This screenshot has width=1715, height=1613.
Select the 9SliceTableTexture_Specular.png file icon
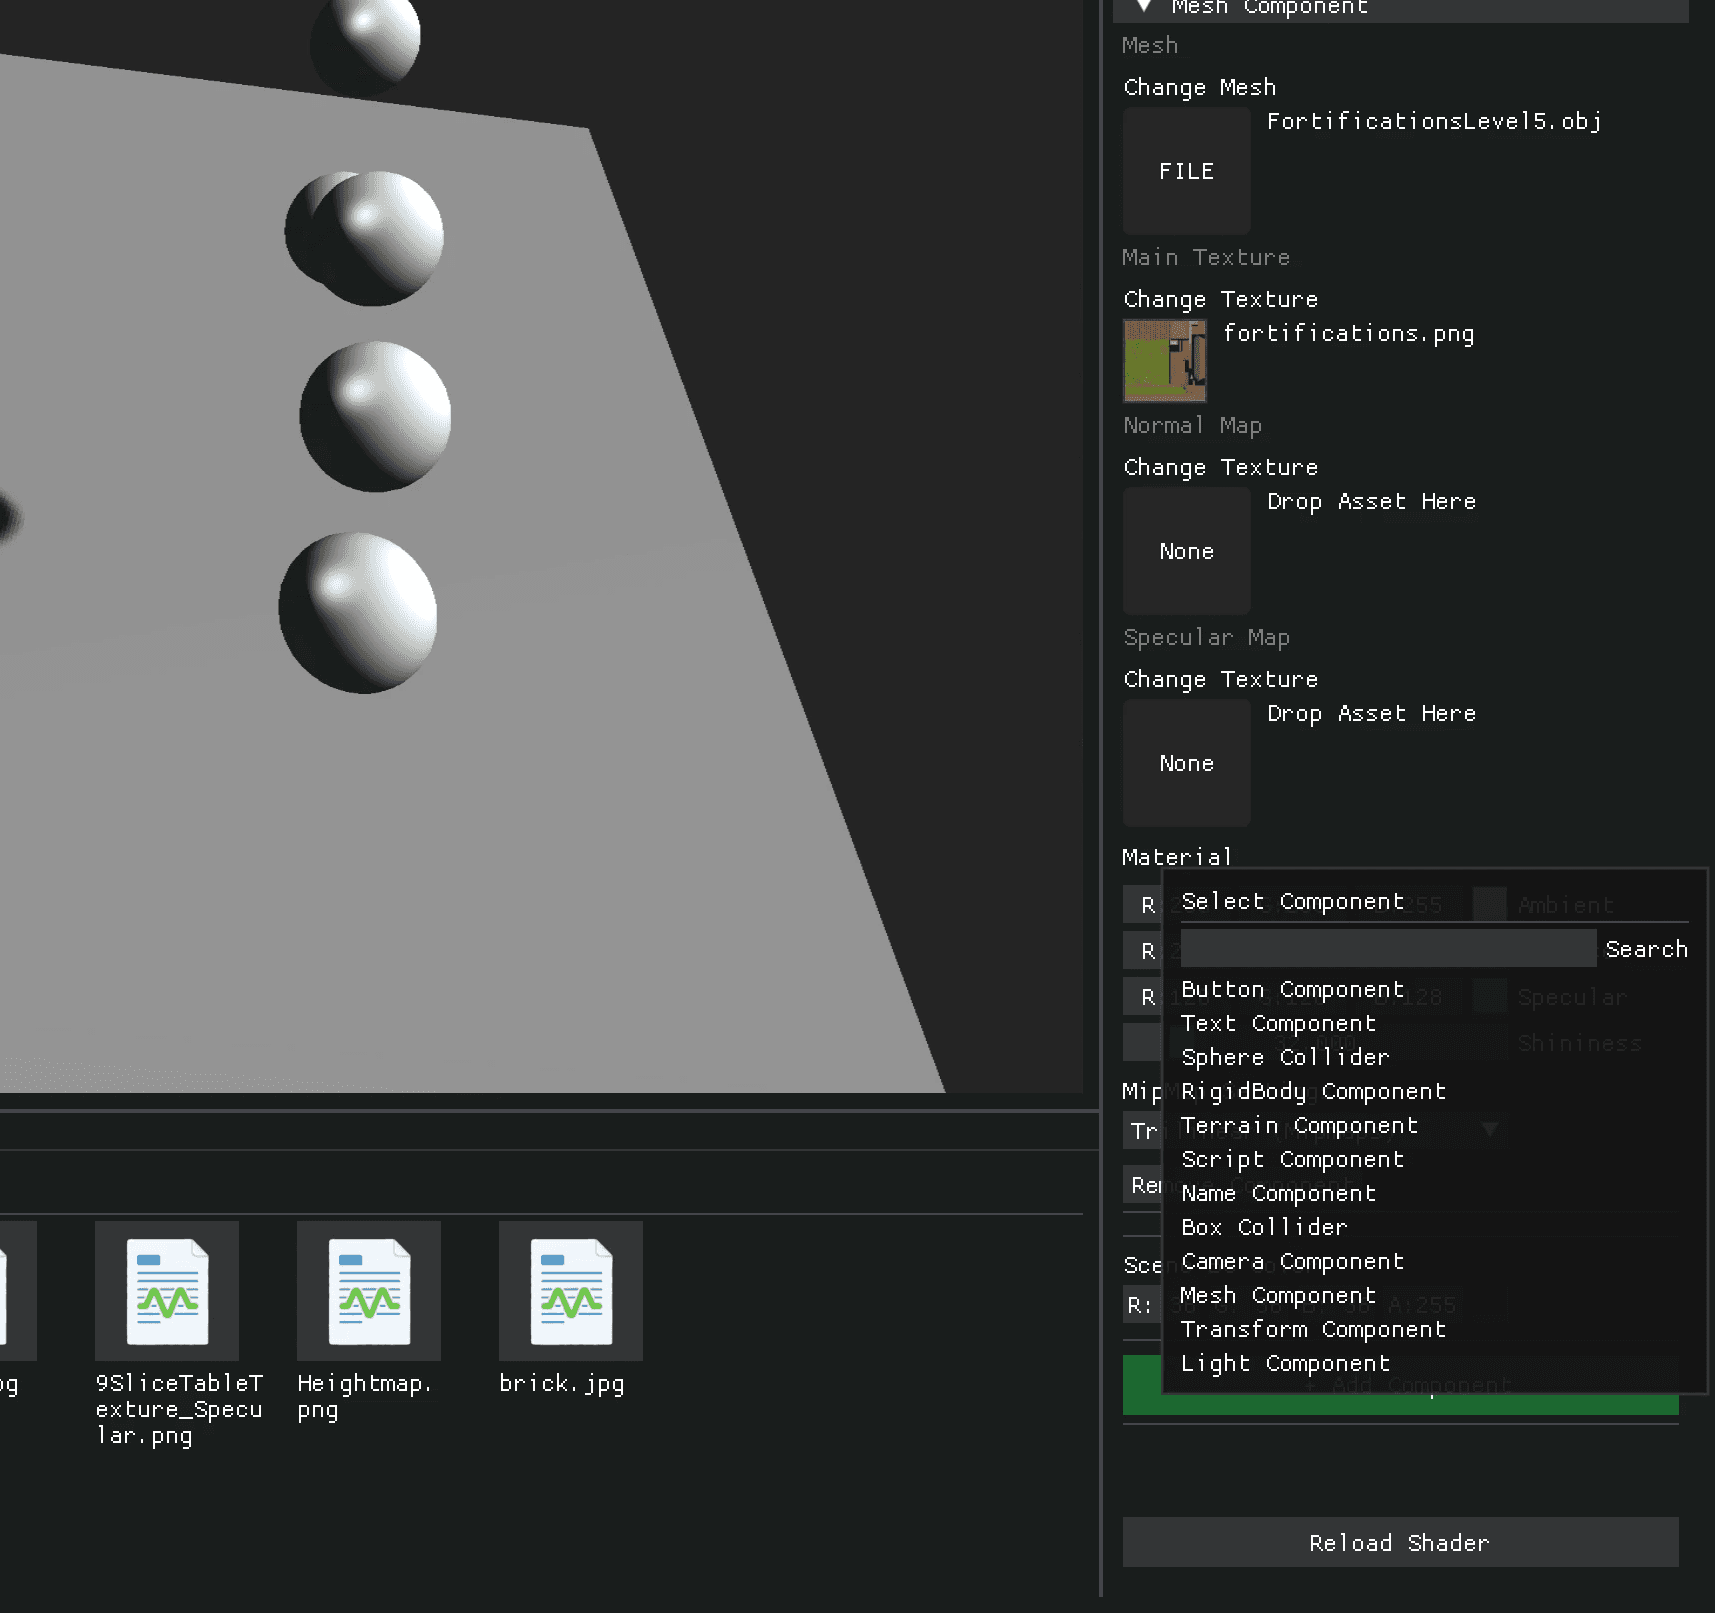167,1290
